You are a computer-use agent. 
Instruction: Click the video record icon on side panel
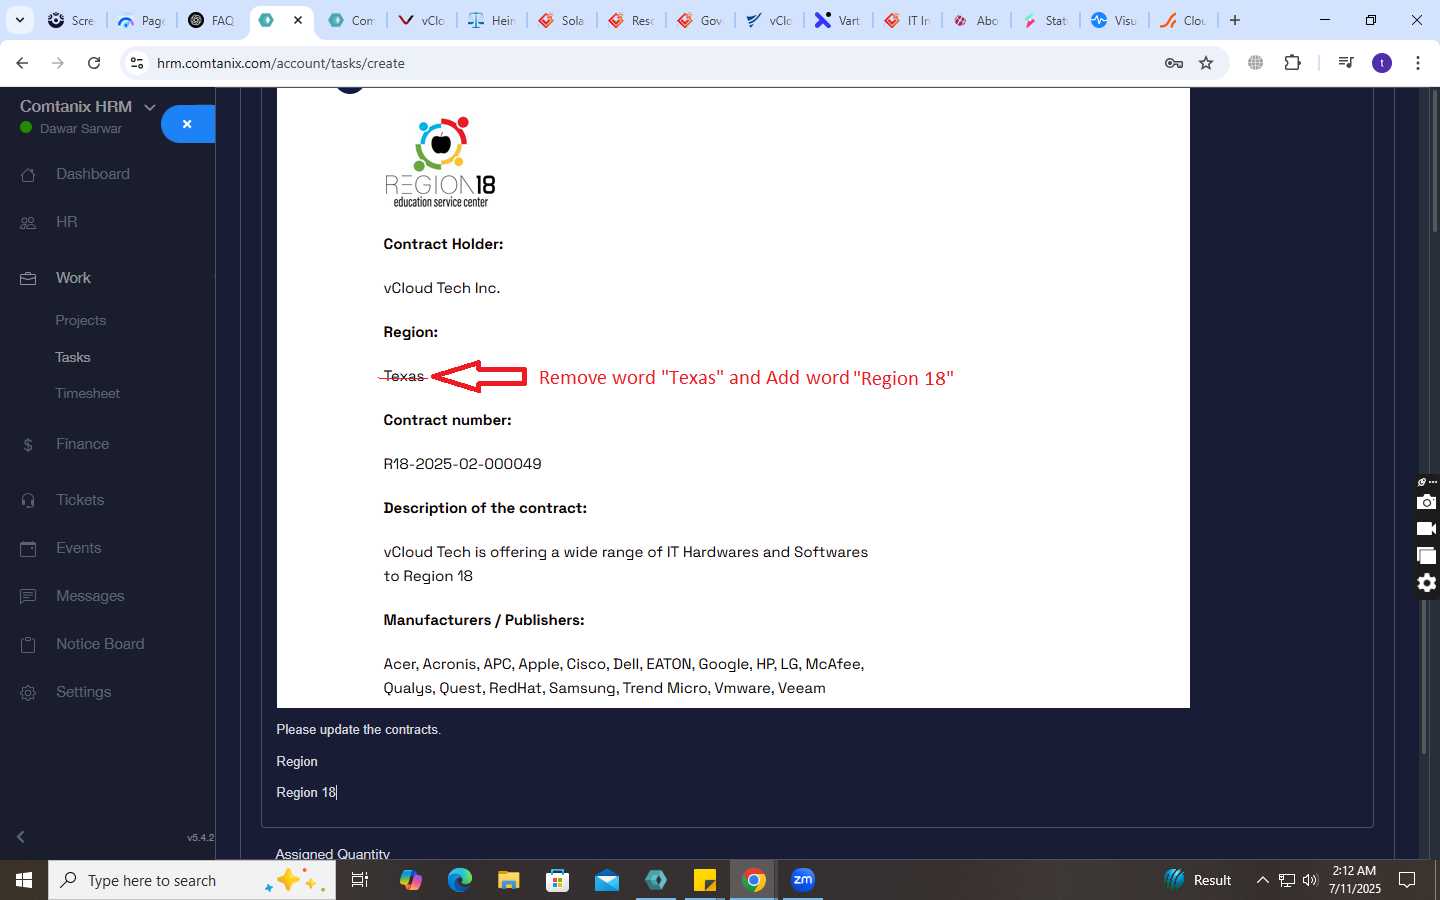coord(1427,529)
